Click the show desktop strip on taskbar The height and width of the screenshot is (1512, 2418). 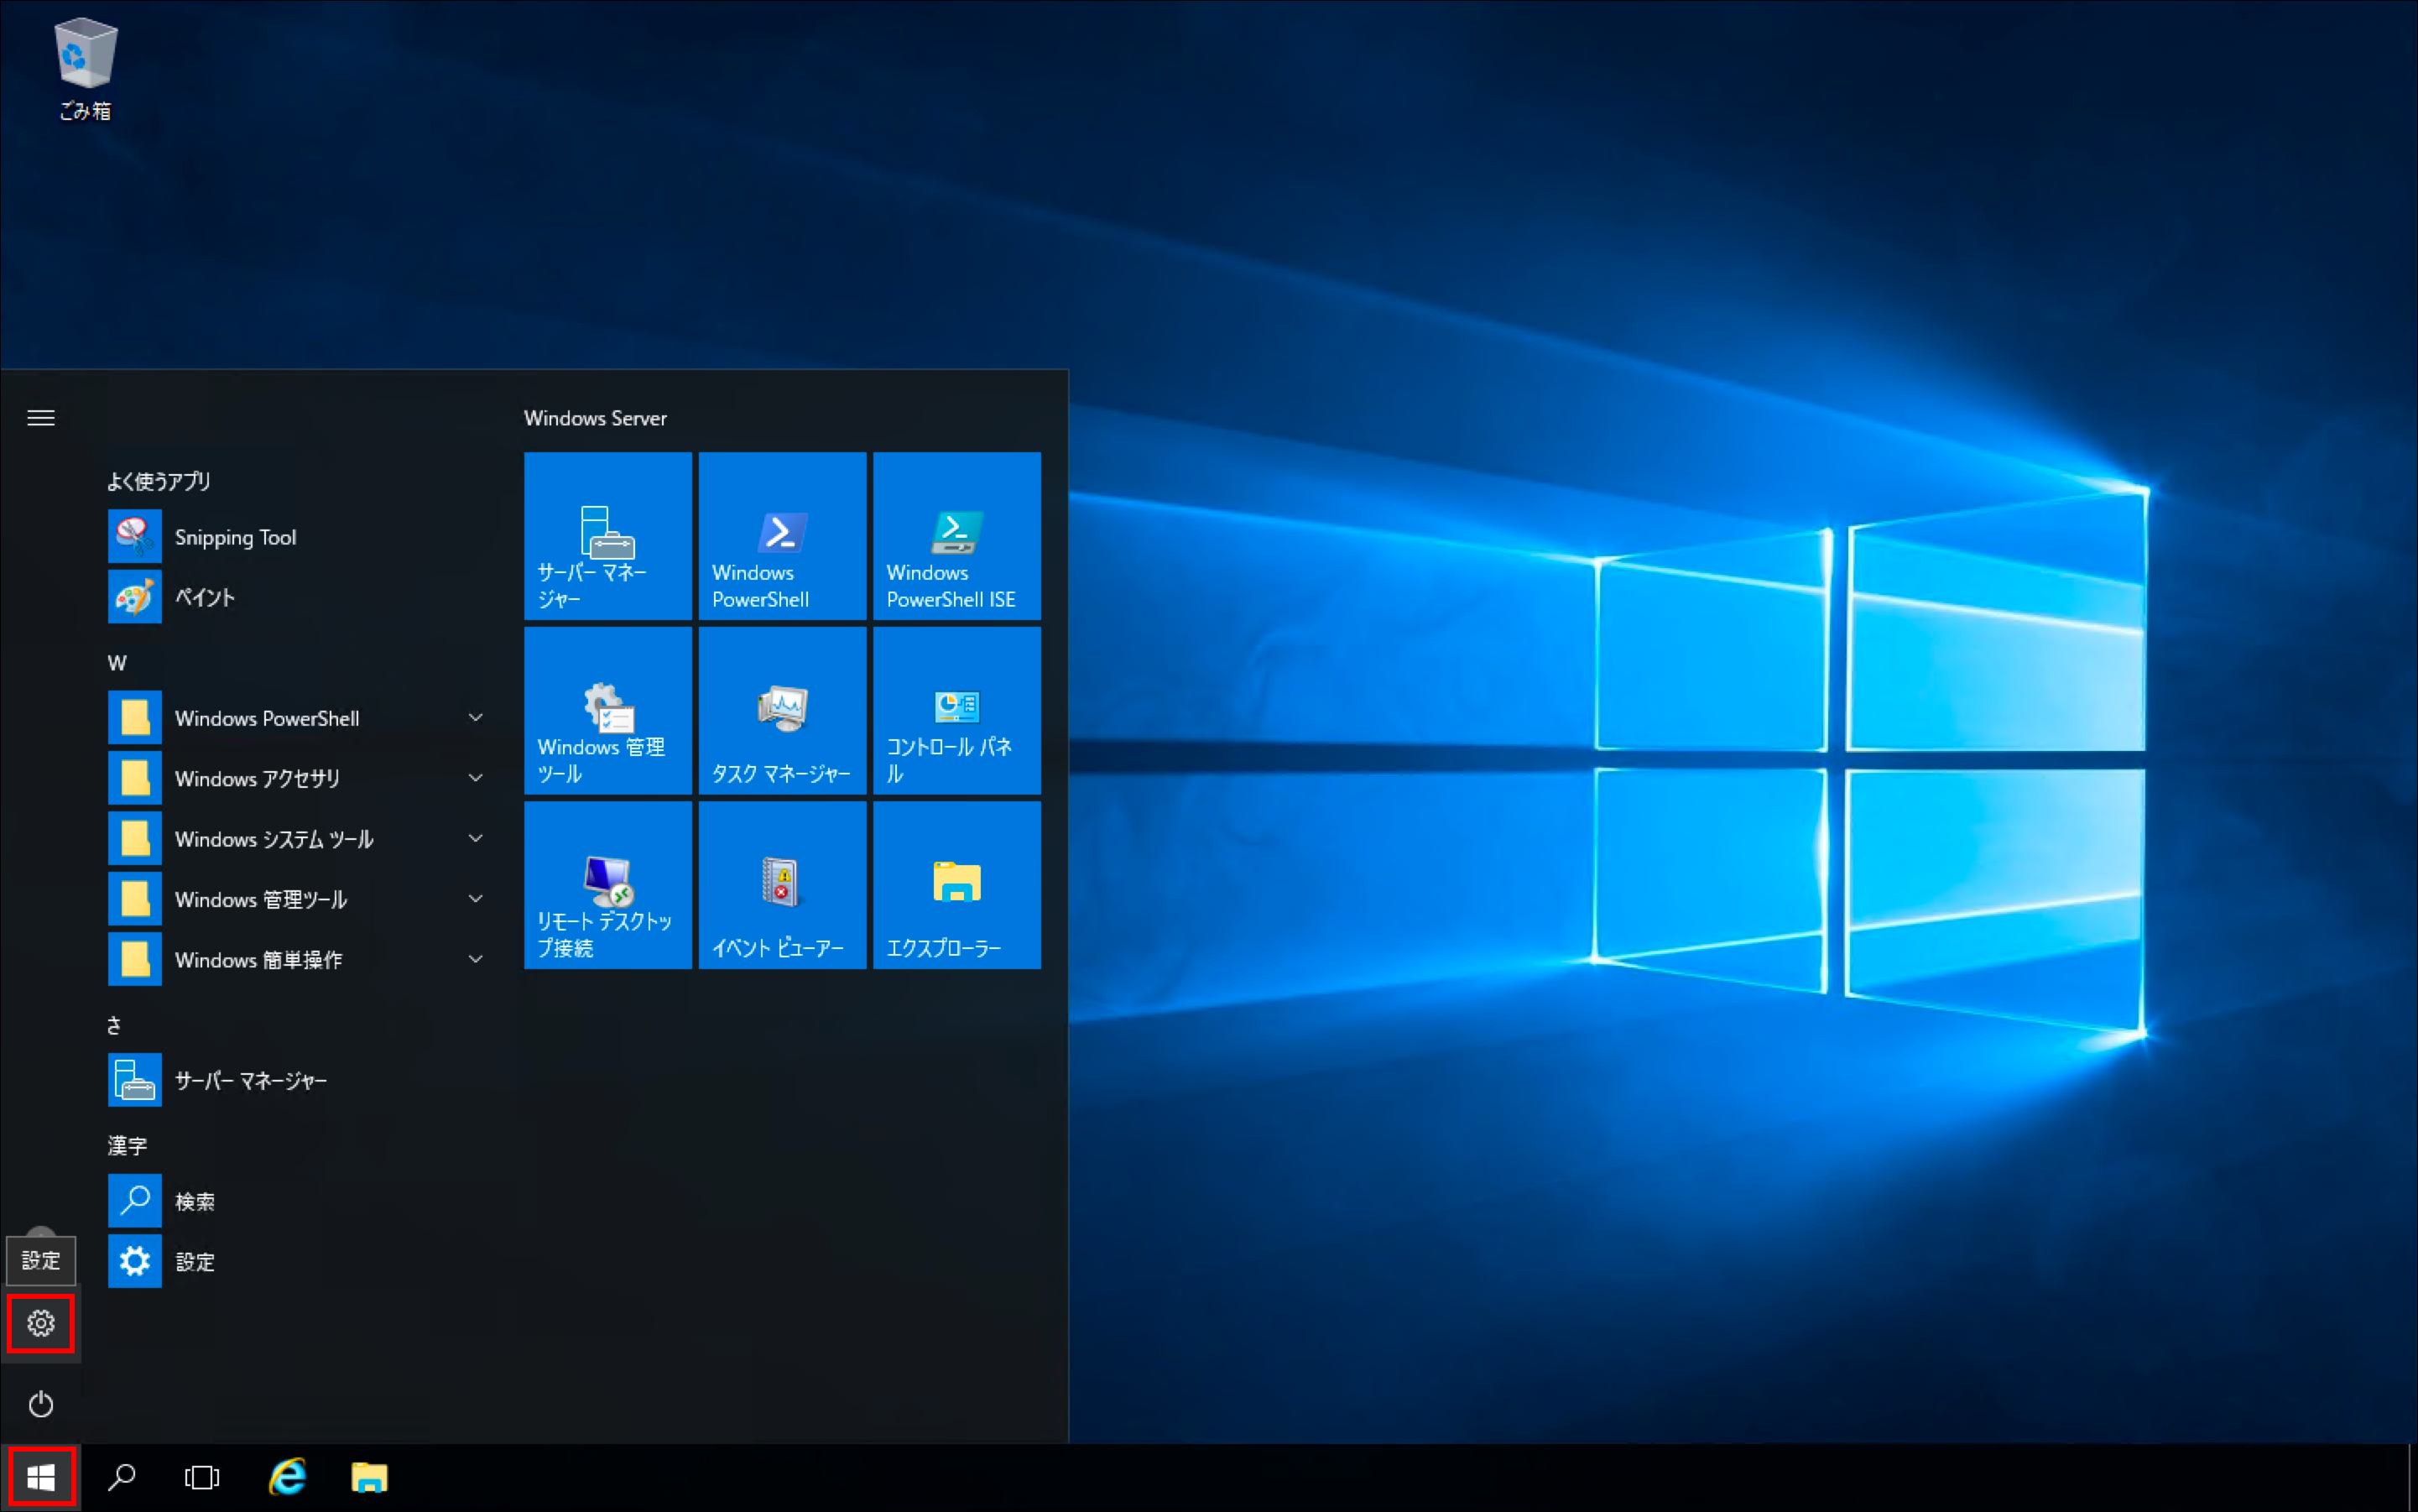[2412, 1477]
